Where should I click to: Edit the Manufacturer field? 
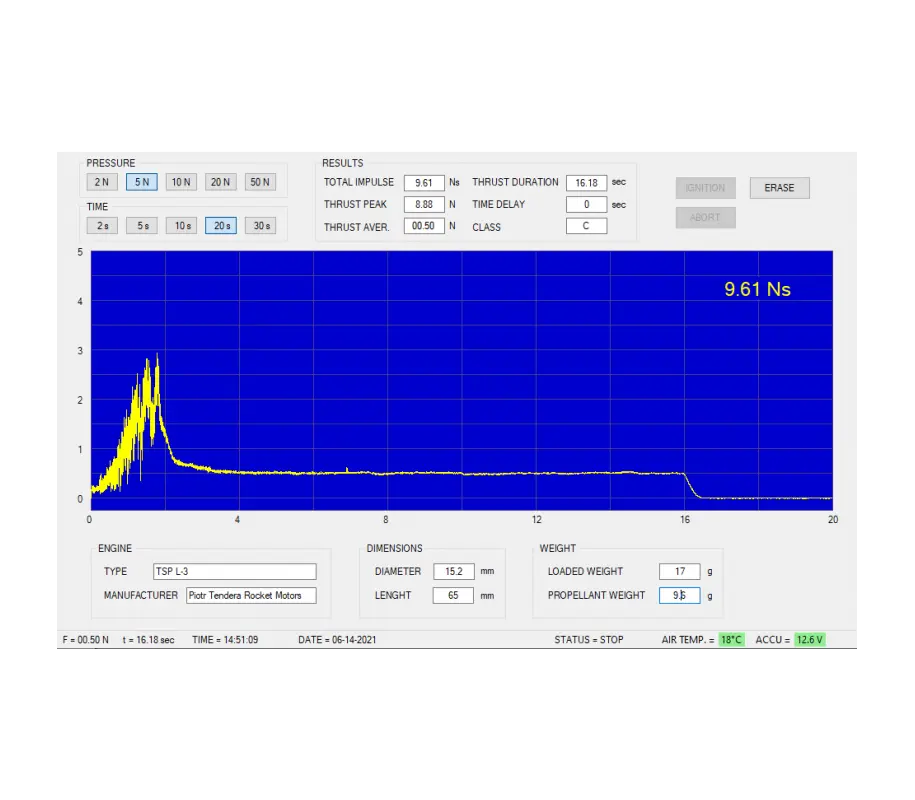[x=252, y=595]
